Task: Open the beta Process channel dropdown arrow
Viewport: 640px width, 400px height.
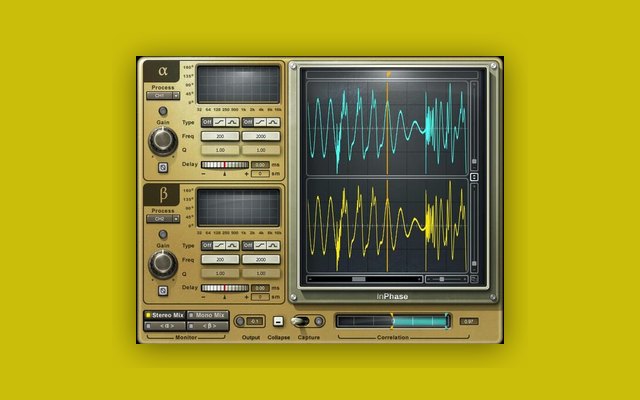Action: (x=176, y=219)
